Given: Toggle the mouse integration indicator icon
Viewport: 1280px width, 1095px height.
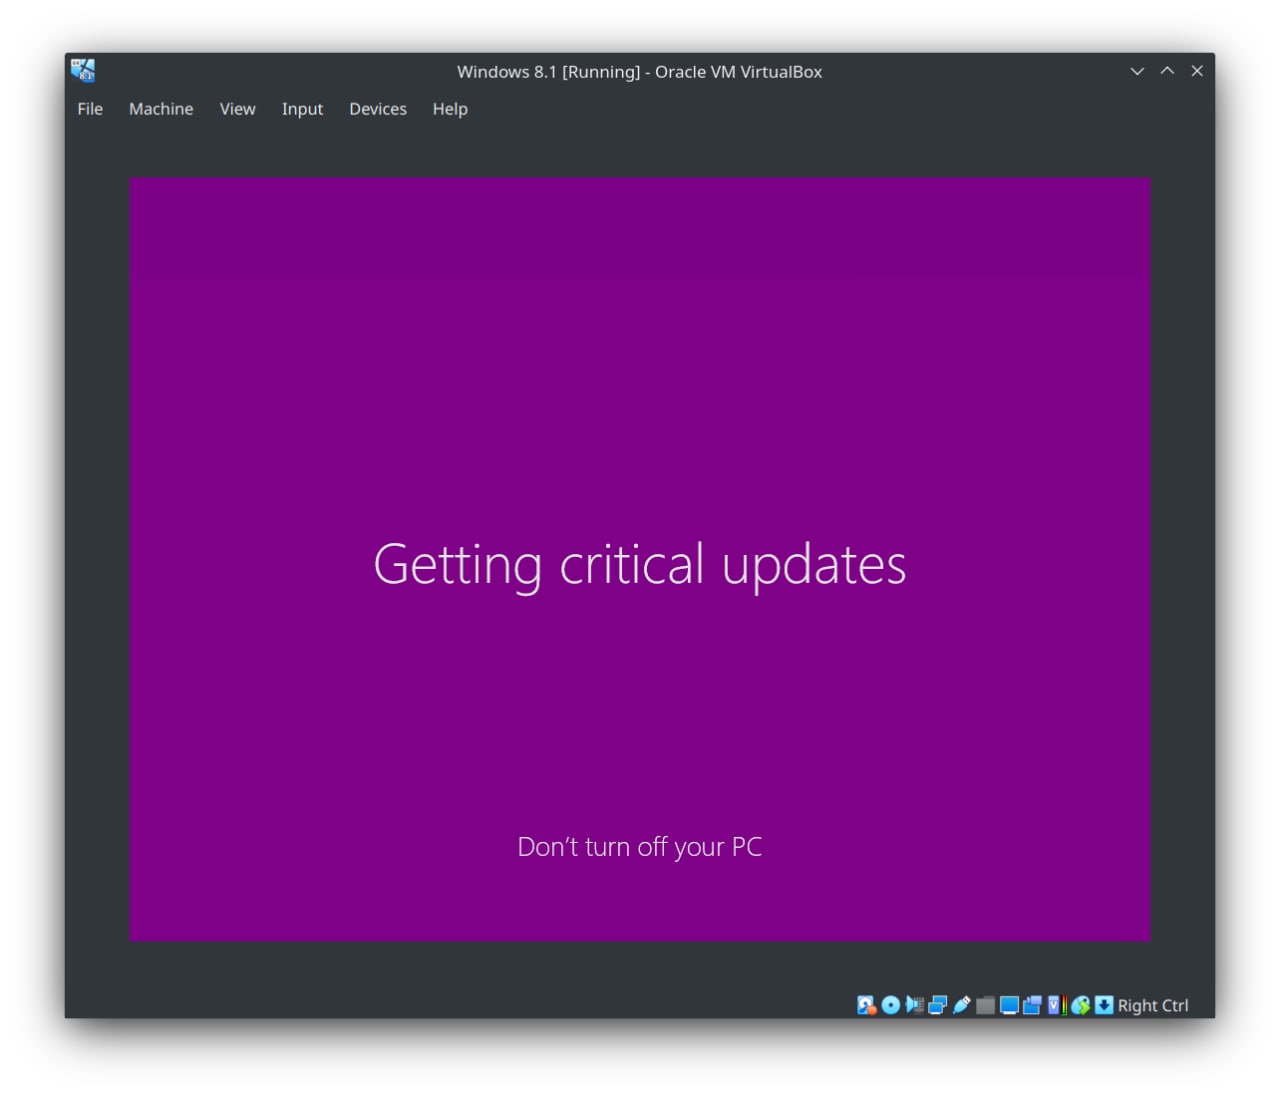Looking at the screenshot, I should click(1080, 1005).
